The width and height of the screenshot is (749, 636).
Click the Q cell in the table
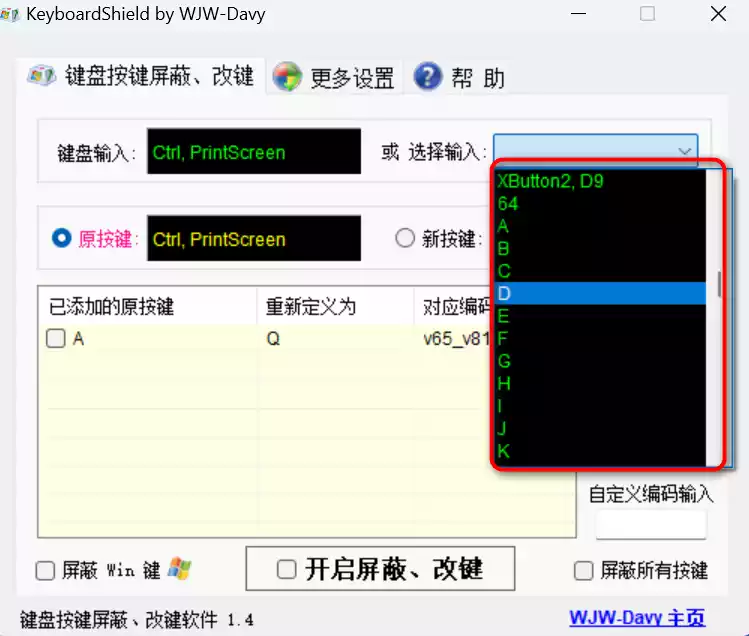[x=273, y=339]
